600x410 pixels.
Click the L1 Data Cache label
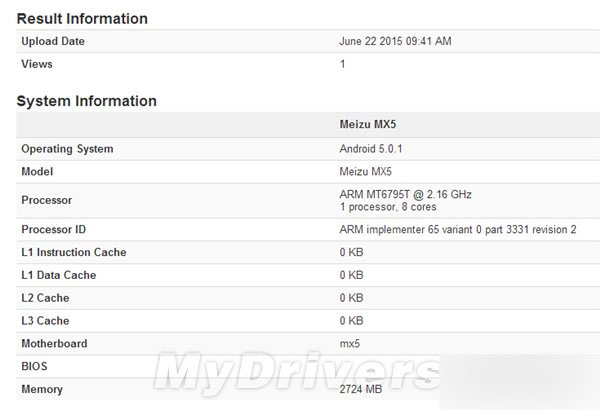(69, 275)
